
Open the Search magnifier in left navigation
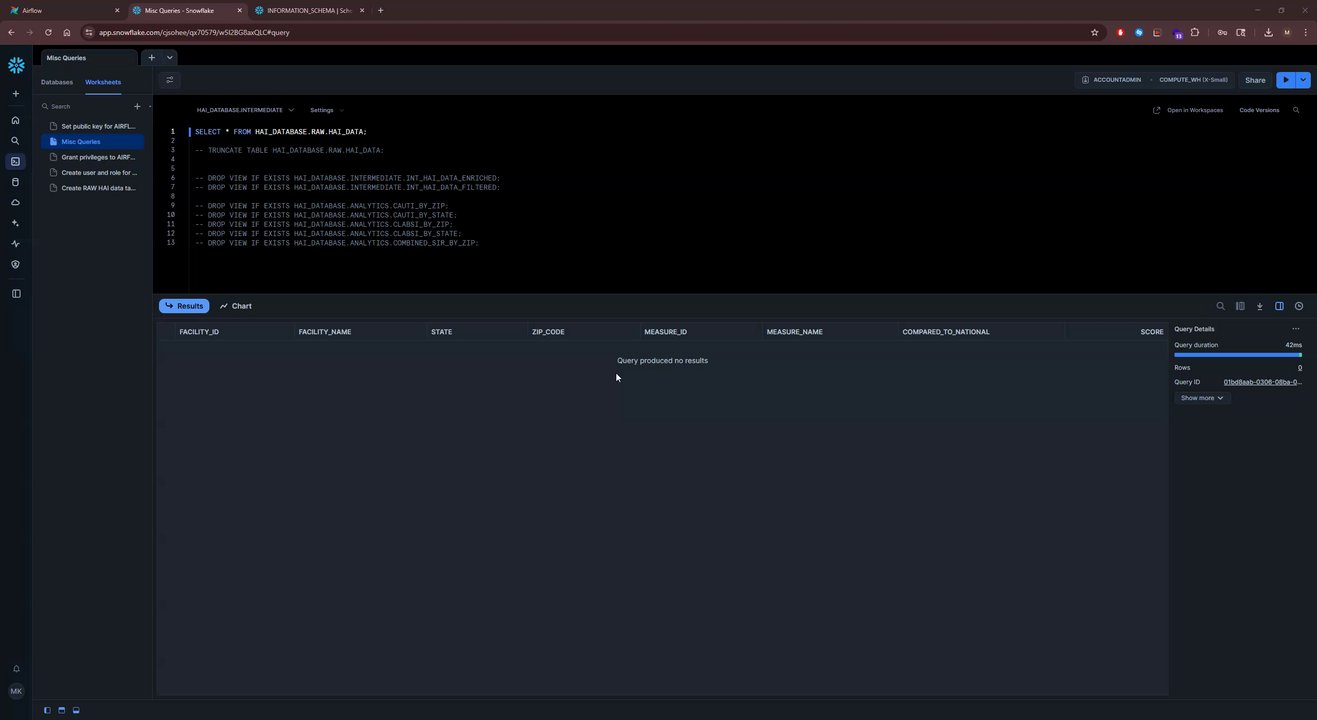point(15,141)
